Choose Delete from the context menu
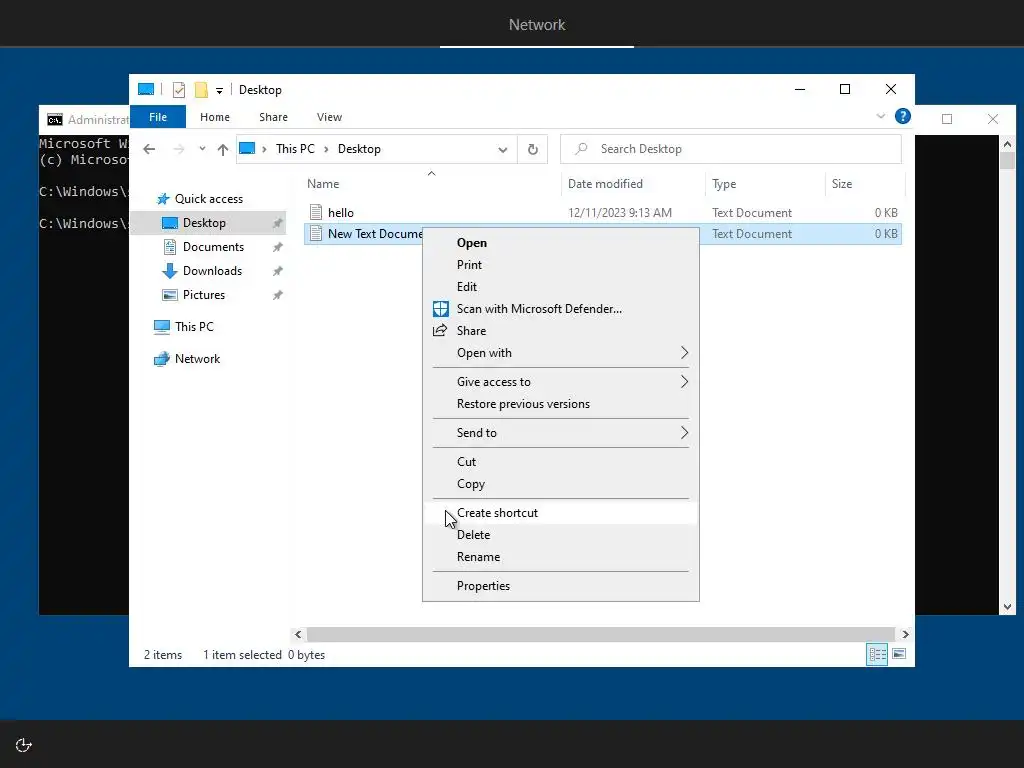Screen dimensions: 1024x768 click(561, 535)
